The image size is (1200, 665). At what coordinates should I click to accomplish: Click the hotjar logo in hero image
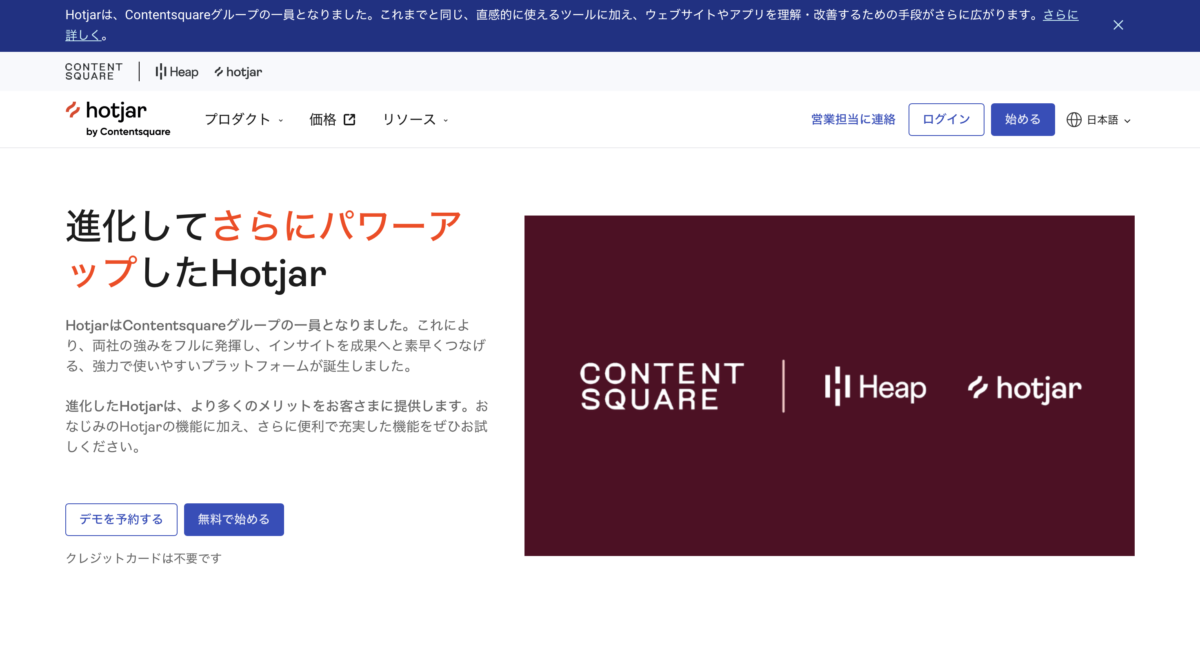[1025, 387]
